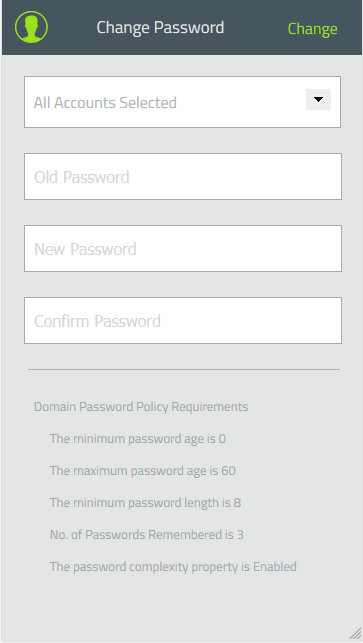This screenshot has height=643, width=363.
Task: Click the horizontal divider above policy list
Action: (x=184, y=369)
